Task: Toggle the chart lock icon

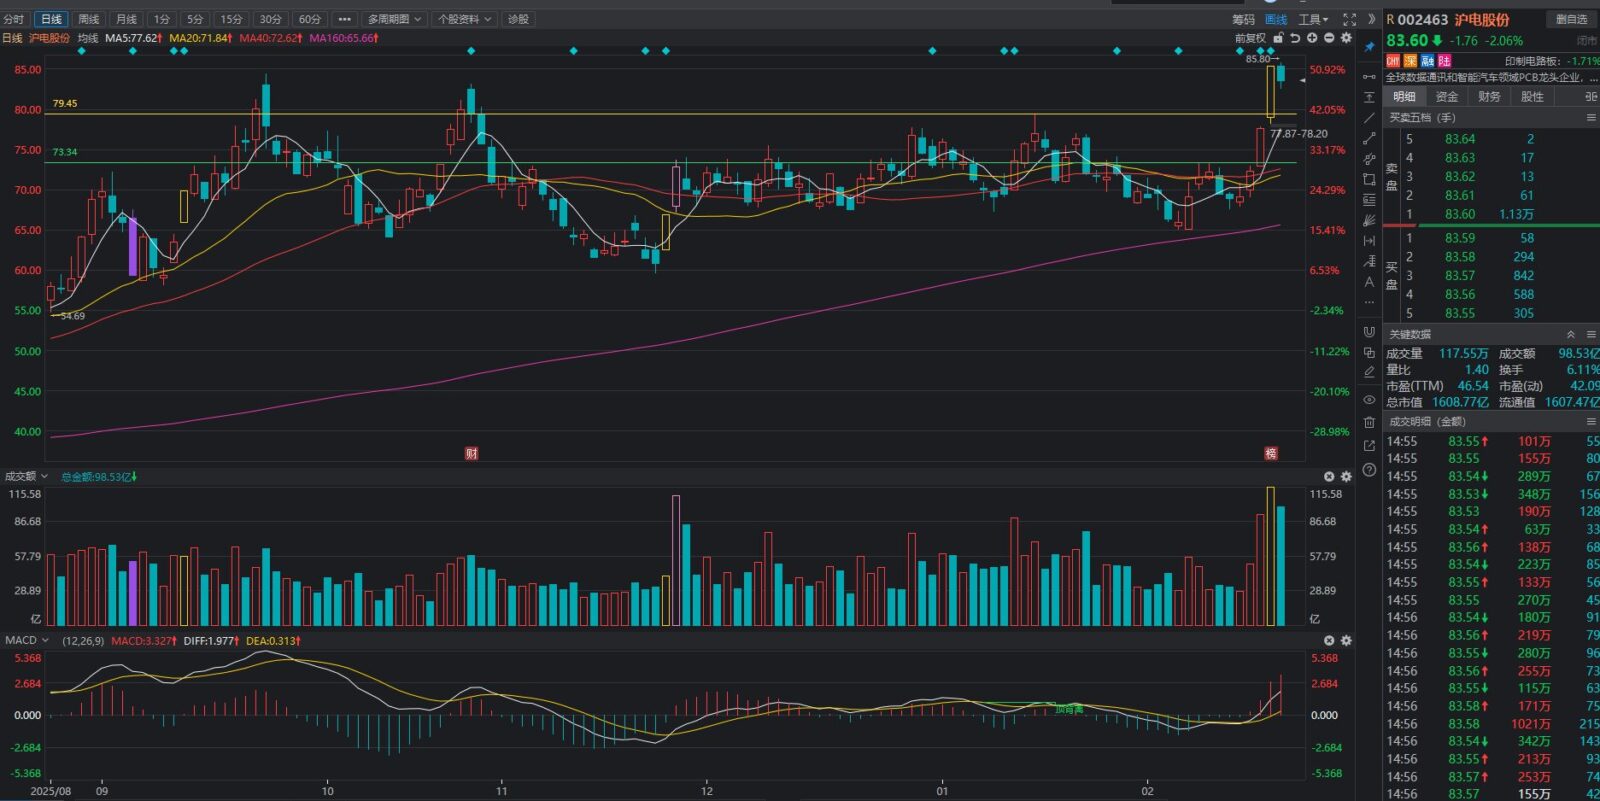Action: (x=1278, y=38)
